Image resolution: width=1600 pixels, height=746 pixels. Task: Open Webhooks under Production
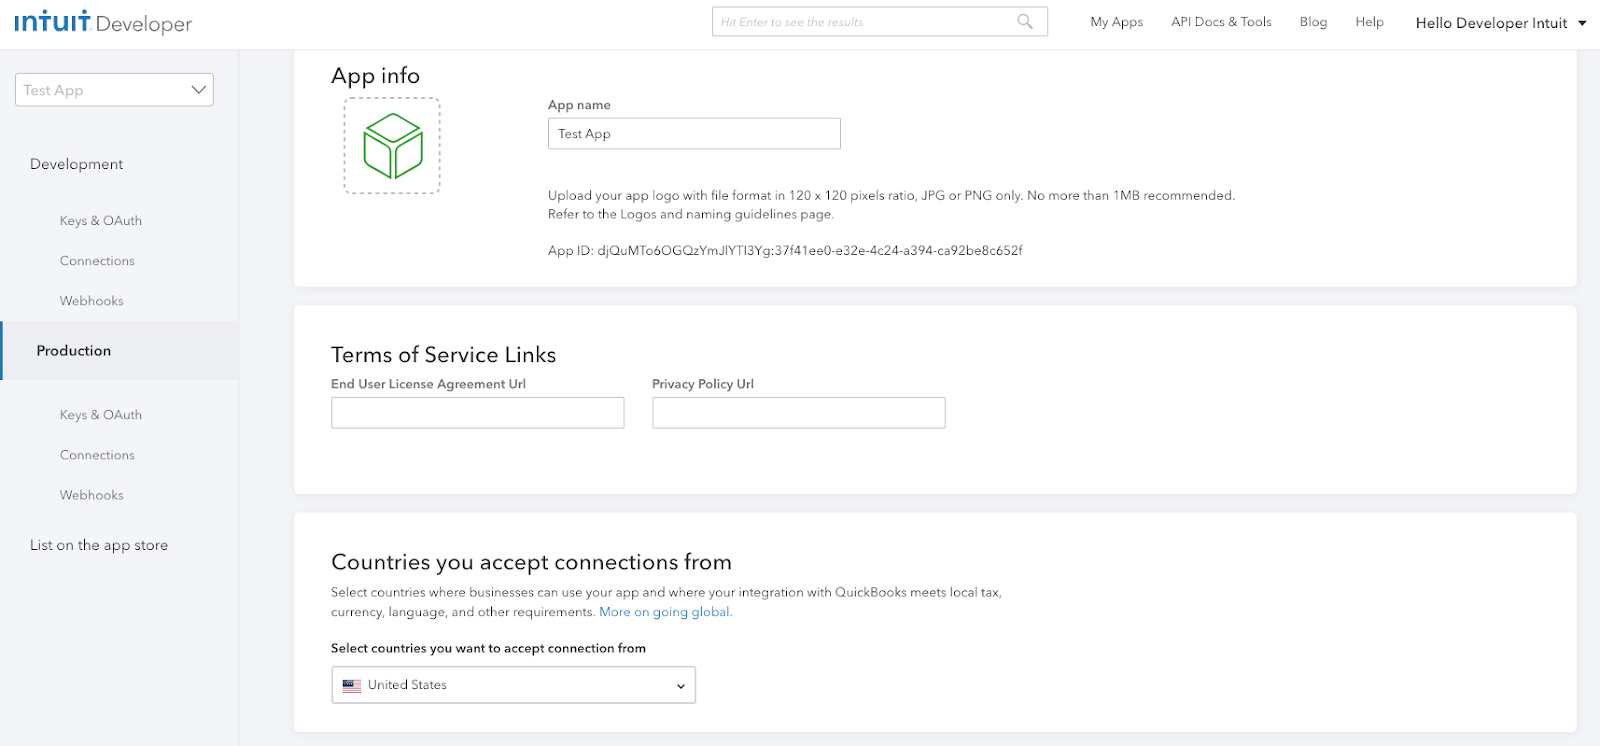click(x=92, y=495)
